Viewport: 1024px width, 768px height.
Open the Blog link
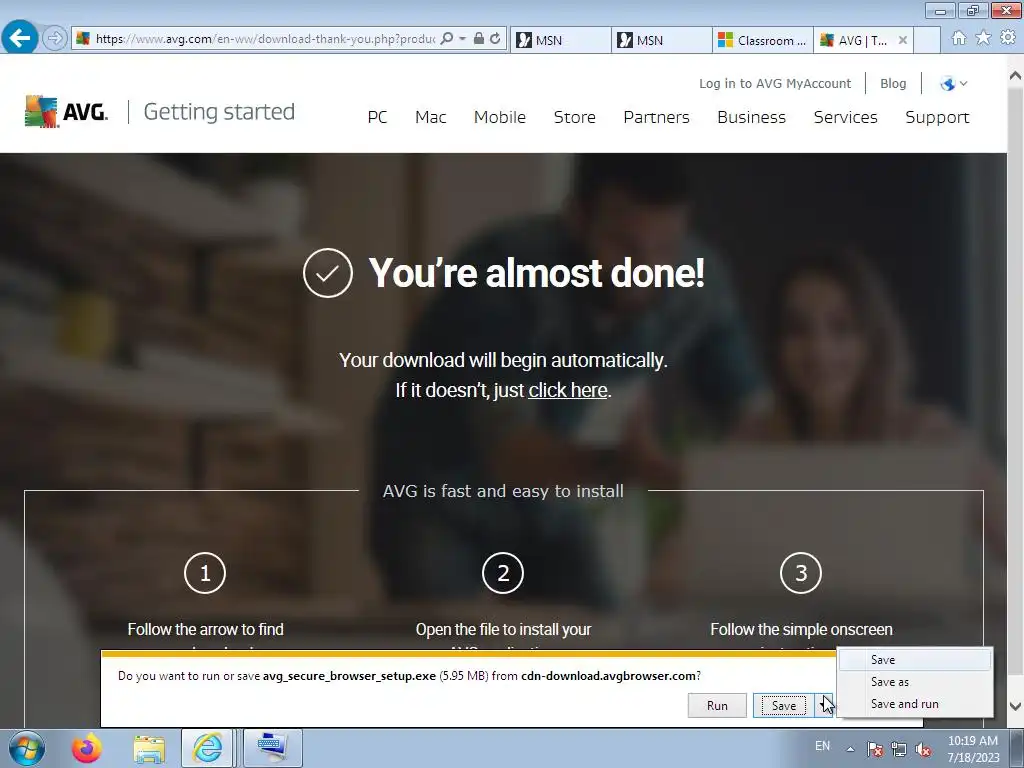893,84
